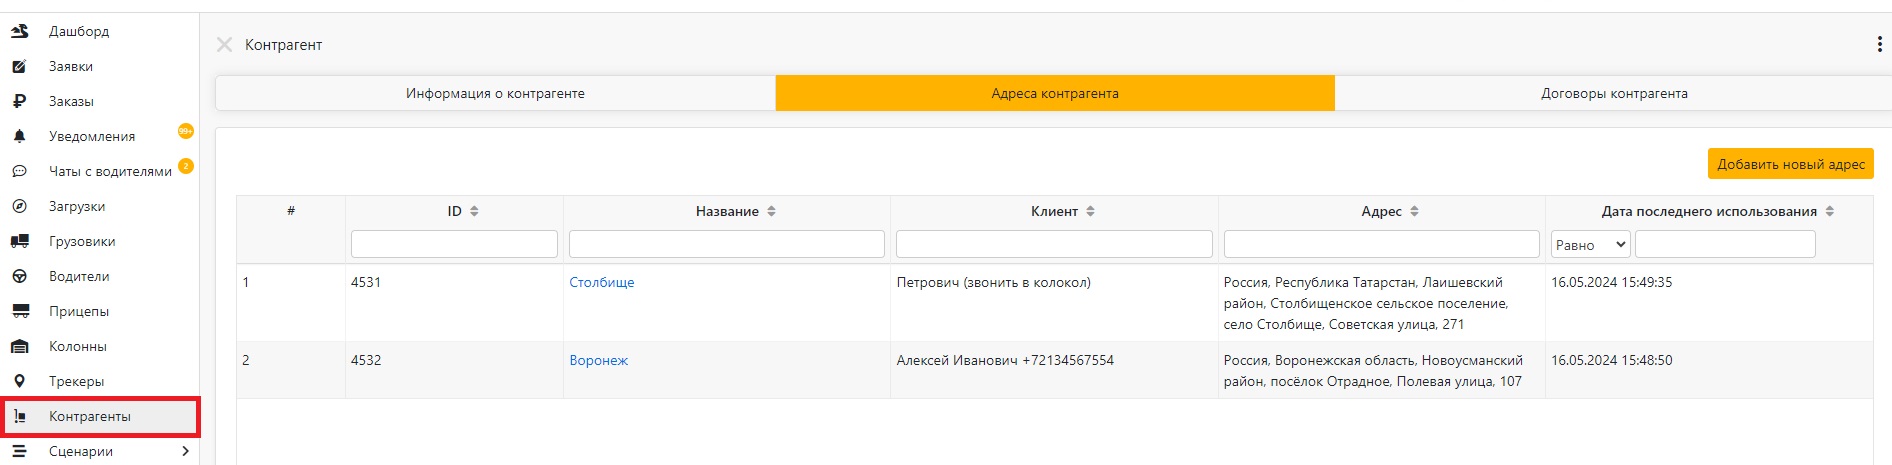
Task: Open the Равно filter dropdown
Action: click(1590, 244)
